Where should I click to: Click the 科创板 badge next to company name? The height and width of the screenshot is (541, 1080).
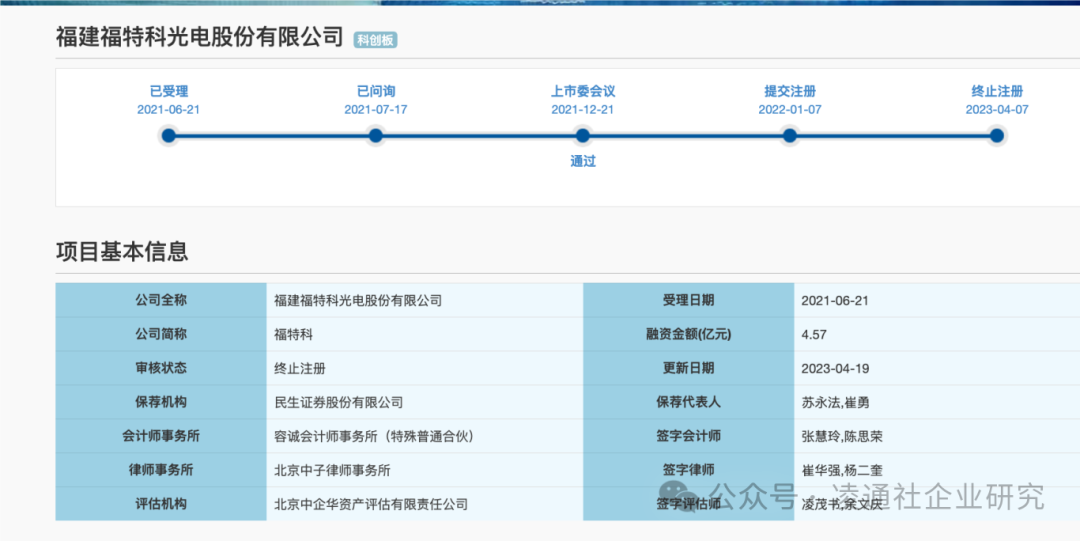click(375, 40)
